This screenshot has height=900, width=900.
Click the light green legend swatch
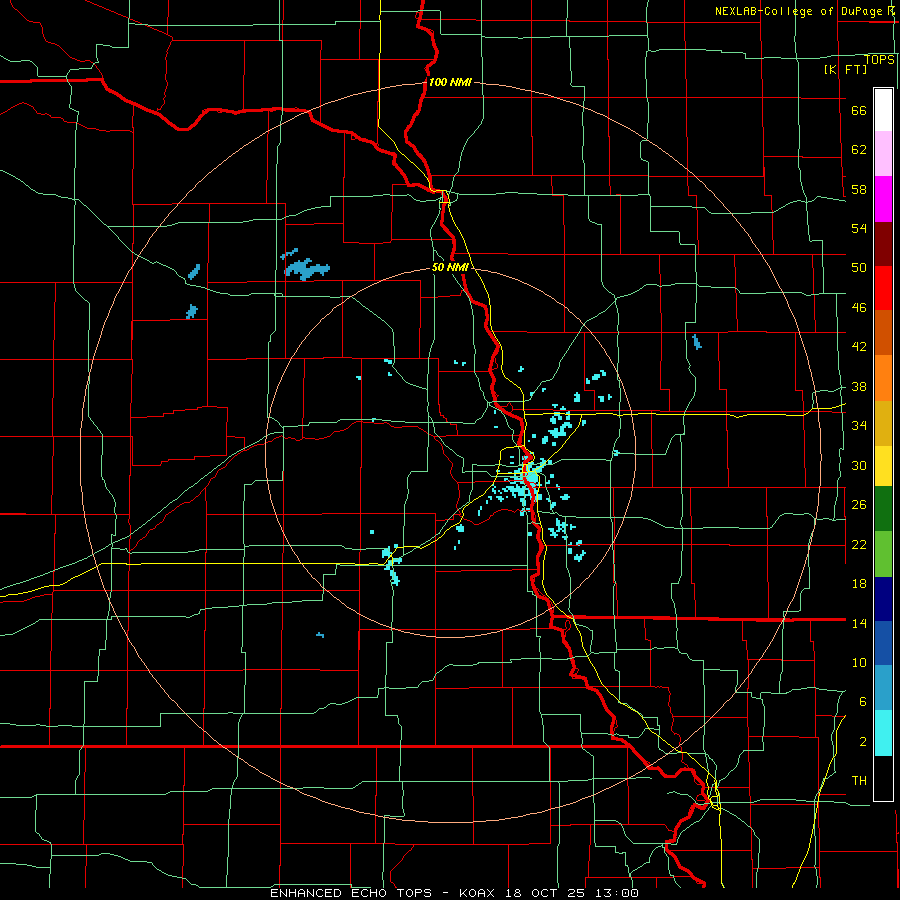point(883,554)
